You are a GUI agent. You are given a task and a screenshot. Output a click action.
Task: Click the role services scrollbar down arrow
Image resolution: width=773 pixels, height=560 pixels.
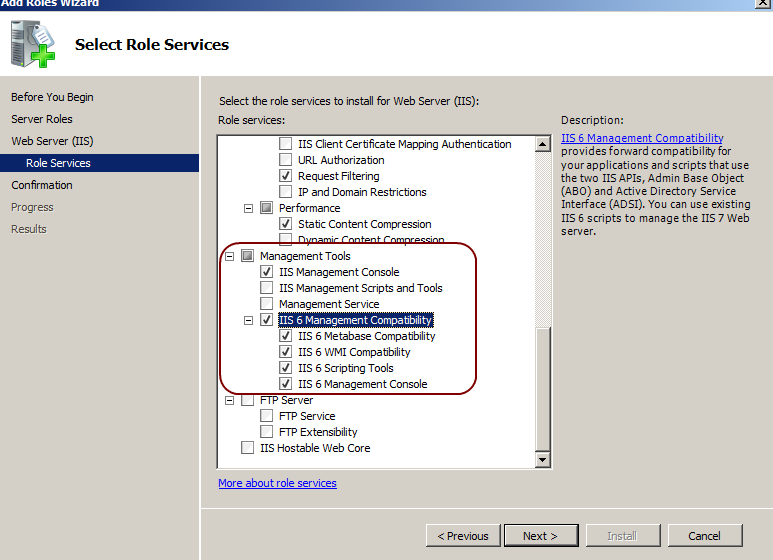pyautogui.click(x=543, y=460)
